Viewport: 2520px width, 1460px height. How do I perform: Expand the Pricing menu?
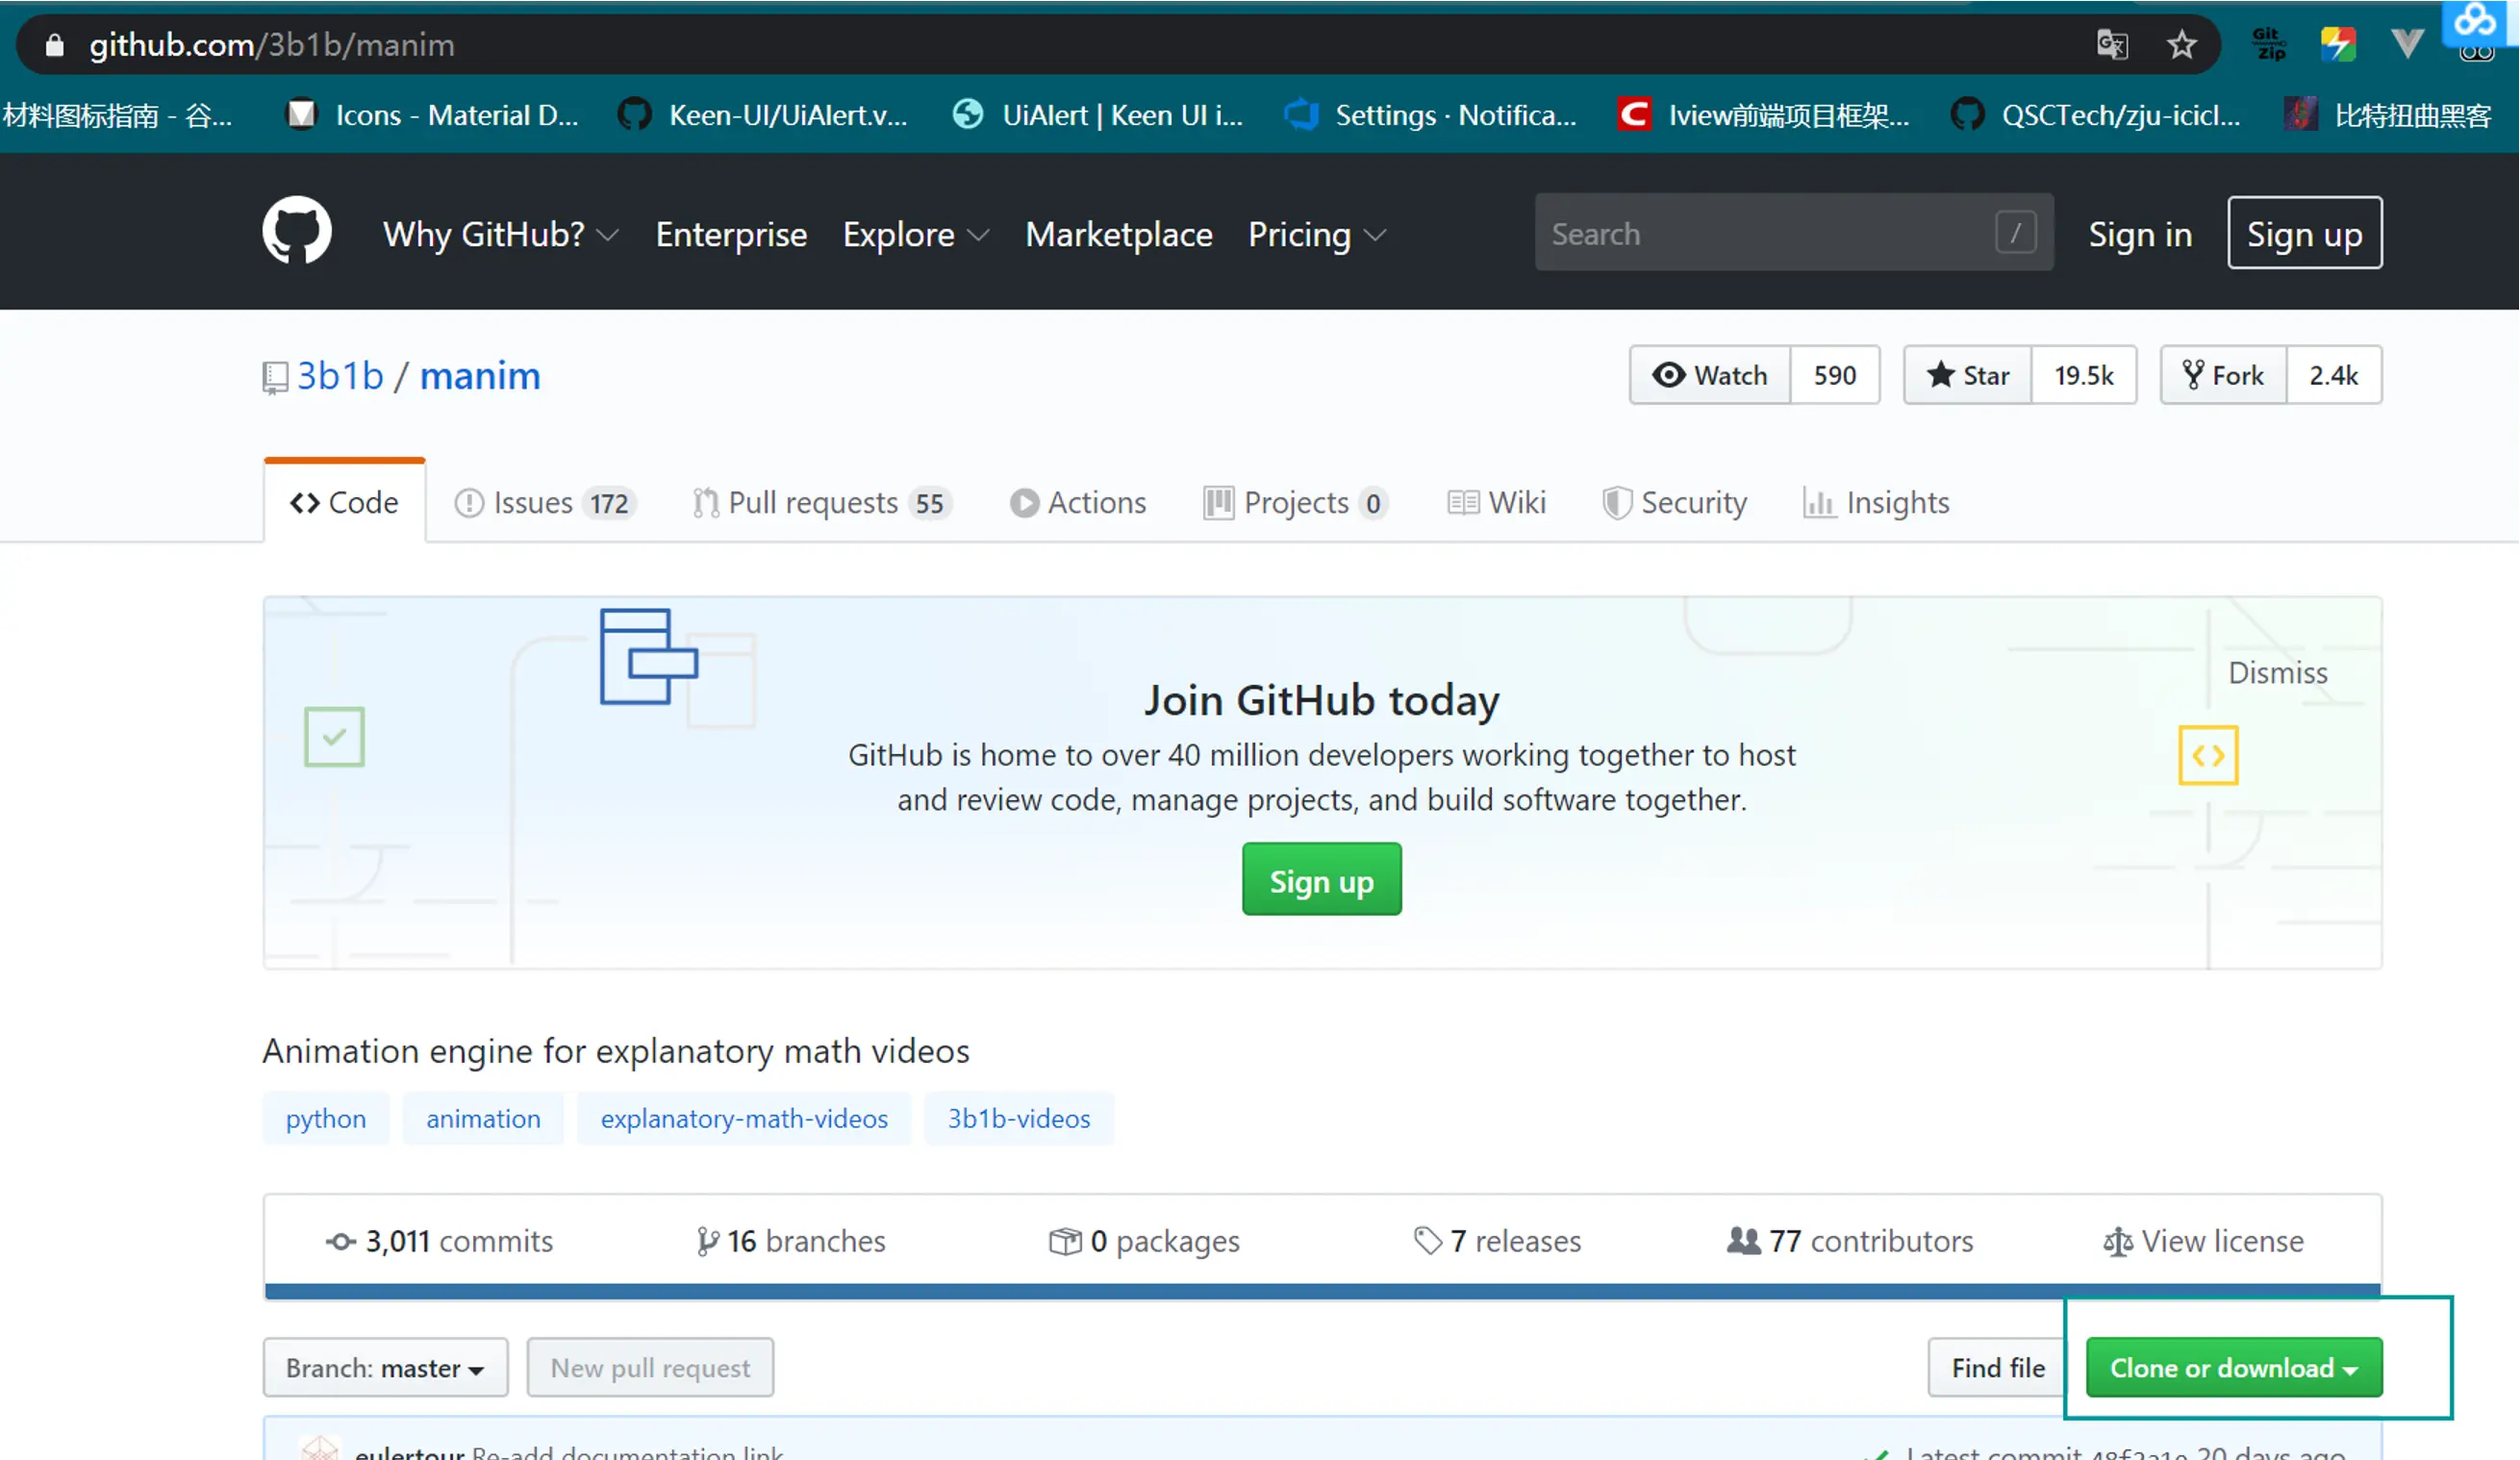[x=1317, y=235]
